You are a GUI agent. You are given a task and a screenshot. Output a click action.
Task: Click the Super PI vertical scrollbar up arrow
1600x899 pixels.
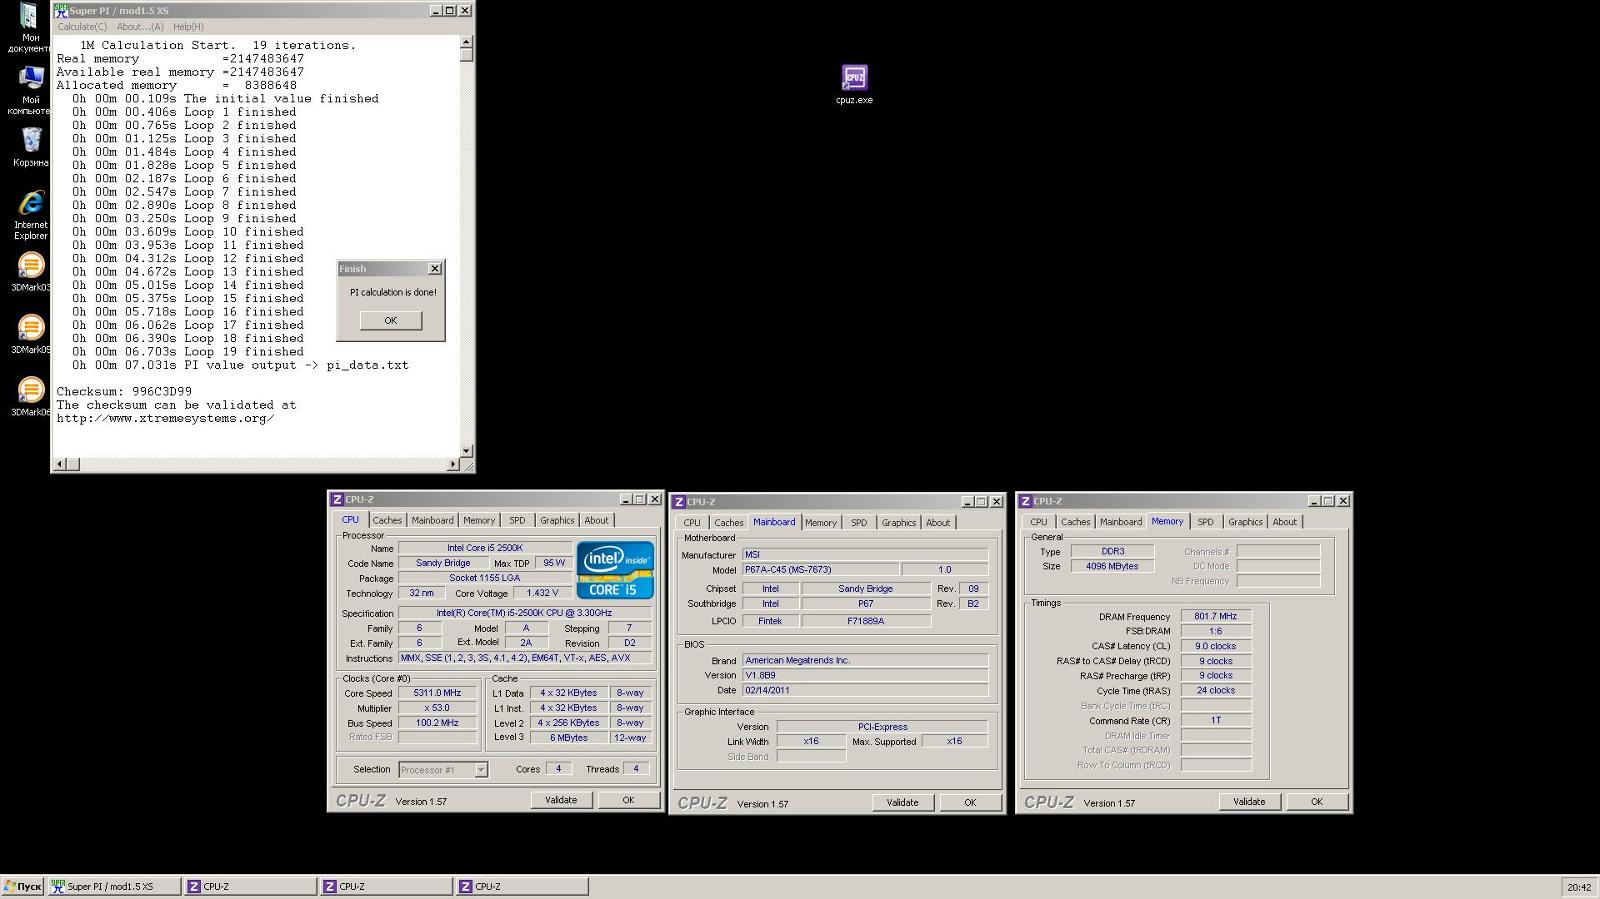(x=466, y=42)
